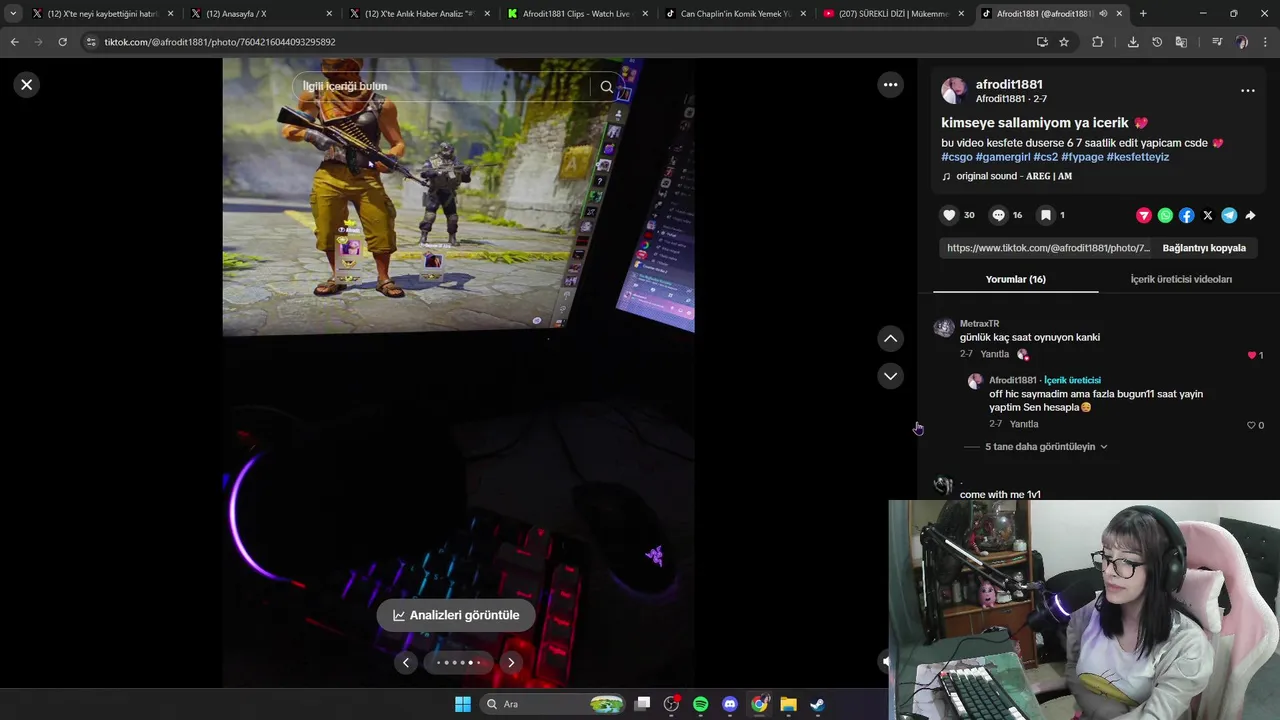Expand '5 tane daha görüntüleyin' replies

[1046, 446]
